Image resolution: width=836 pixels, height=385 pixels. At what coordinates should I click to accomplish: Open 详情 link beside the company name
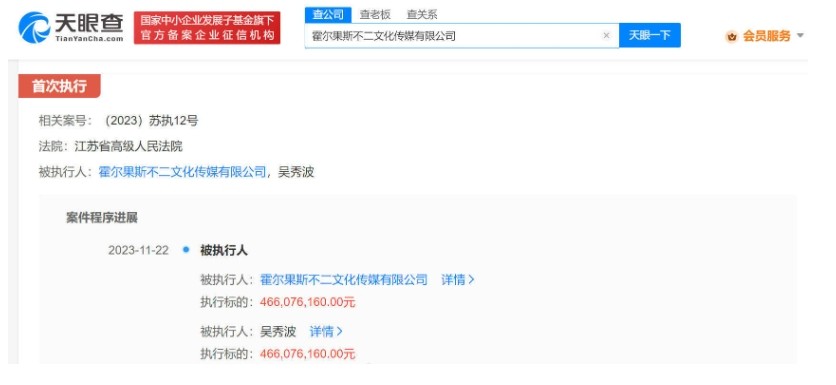point(457,279)
